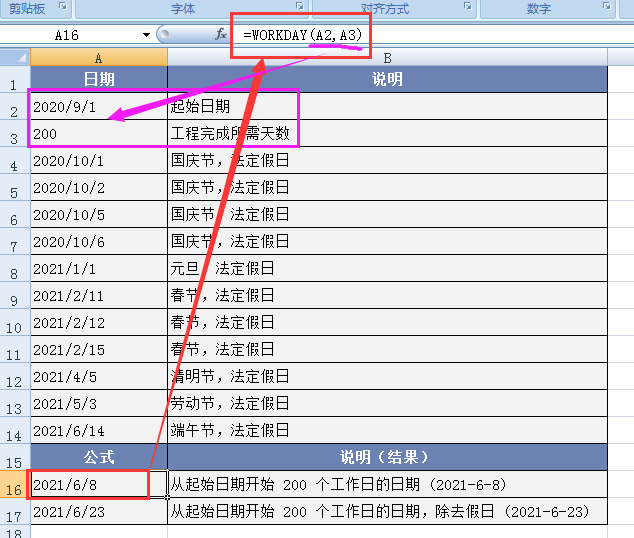Select result cell 2021/6/8
Viewport: 634px width, 538px height.
pos(99,485)
